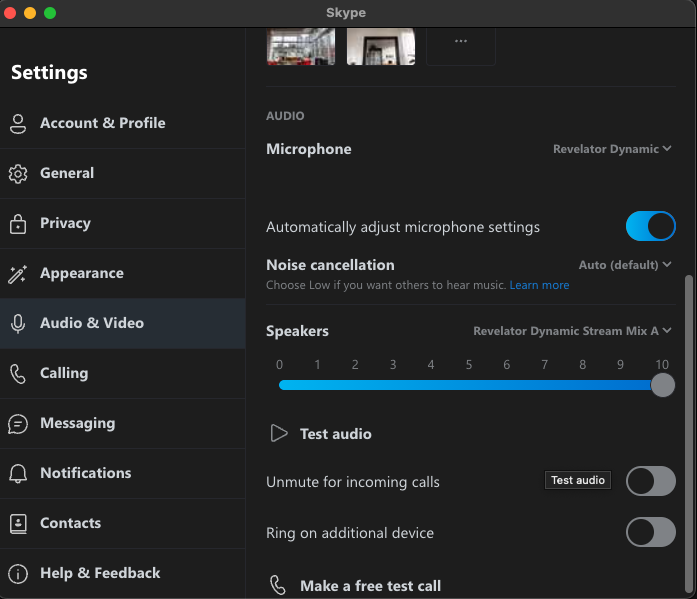Click the Account & Profile person icon
Viewport: 697px width, 599px height.
tap(18, 124)
